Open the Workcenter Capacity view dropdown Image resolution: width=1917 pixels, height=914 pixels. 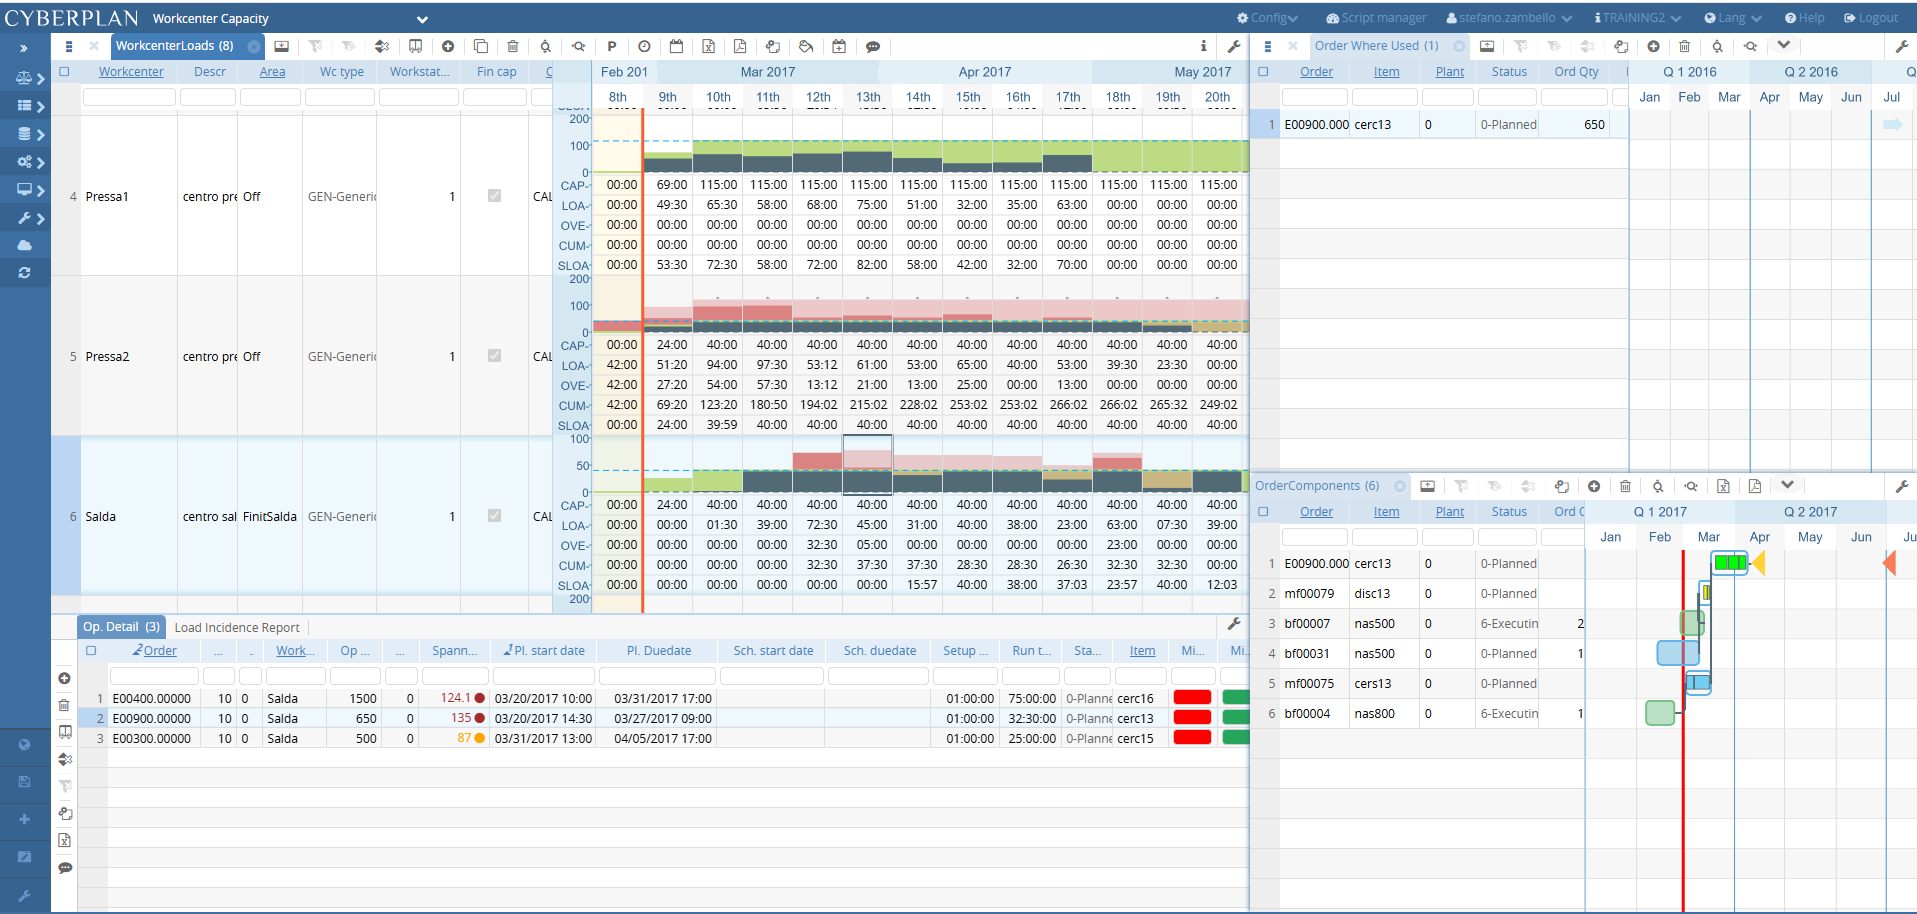tap(422, 17)
